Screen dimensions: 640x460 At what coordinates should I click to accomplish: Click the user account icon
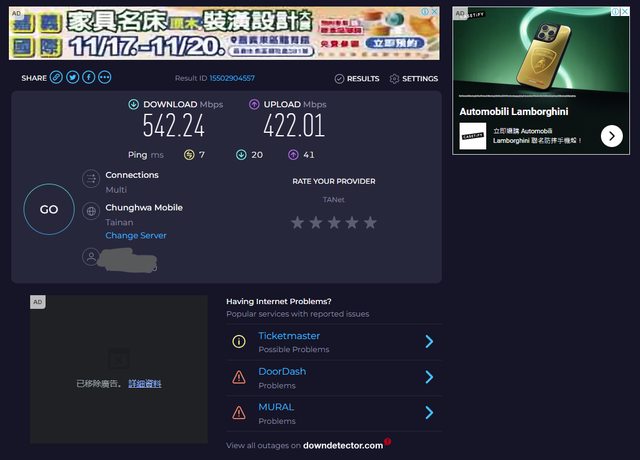pyautogui.click(x=91, y=257)
